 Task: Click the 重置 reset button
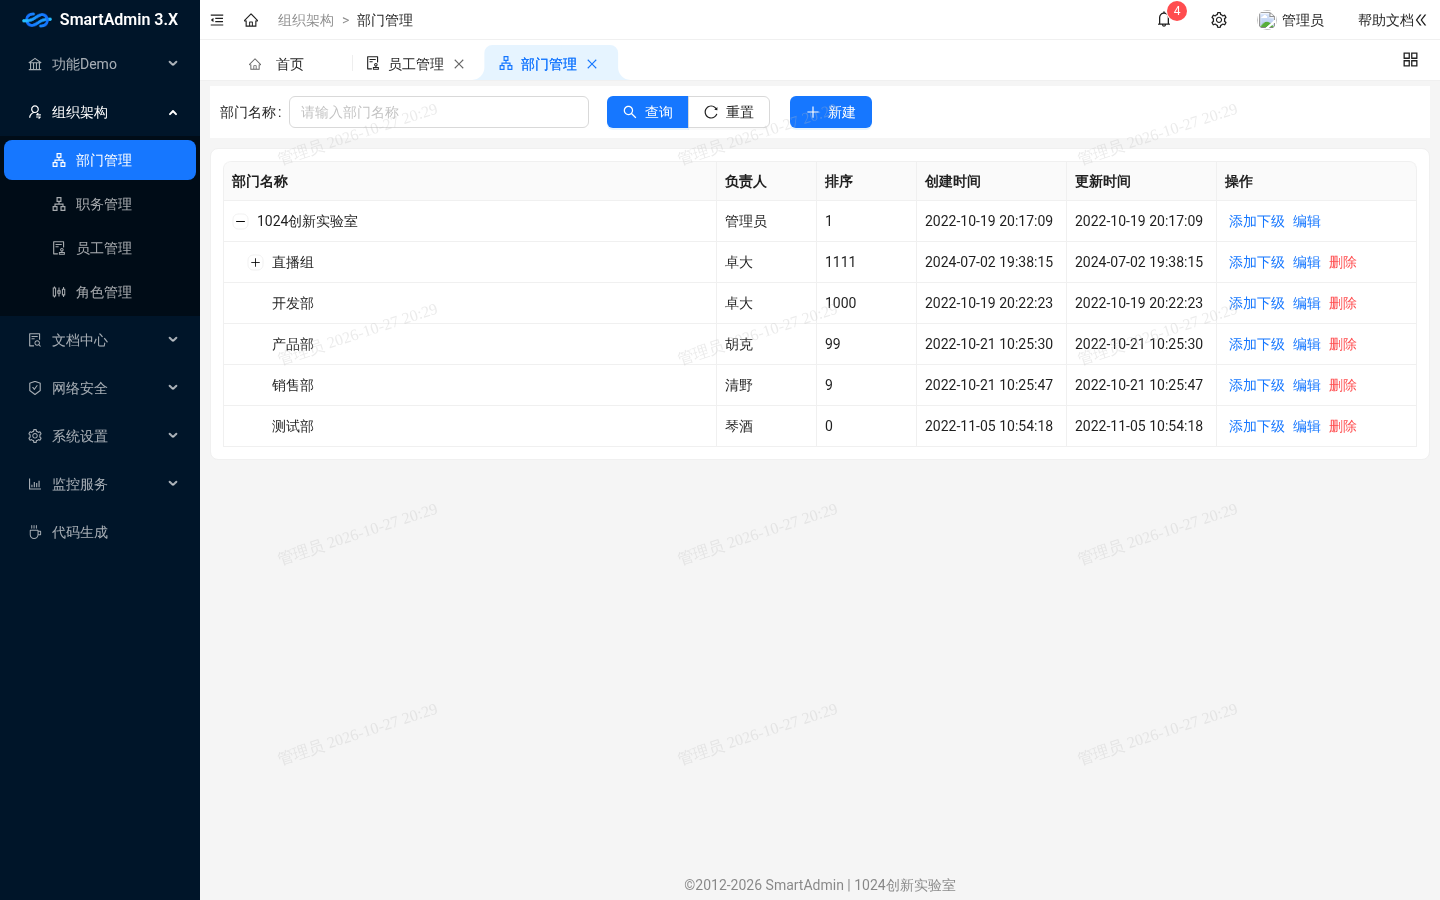coord(729,112)
